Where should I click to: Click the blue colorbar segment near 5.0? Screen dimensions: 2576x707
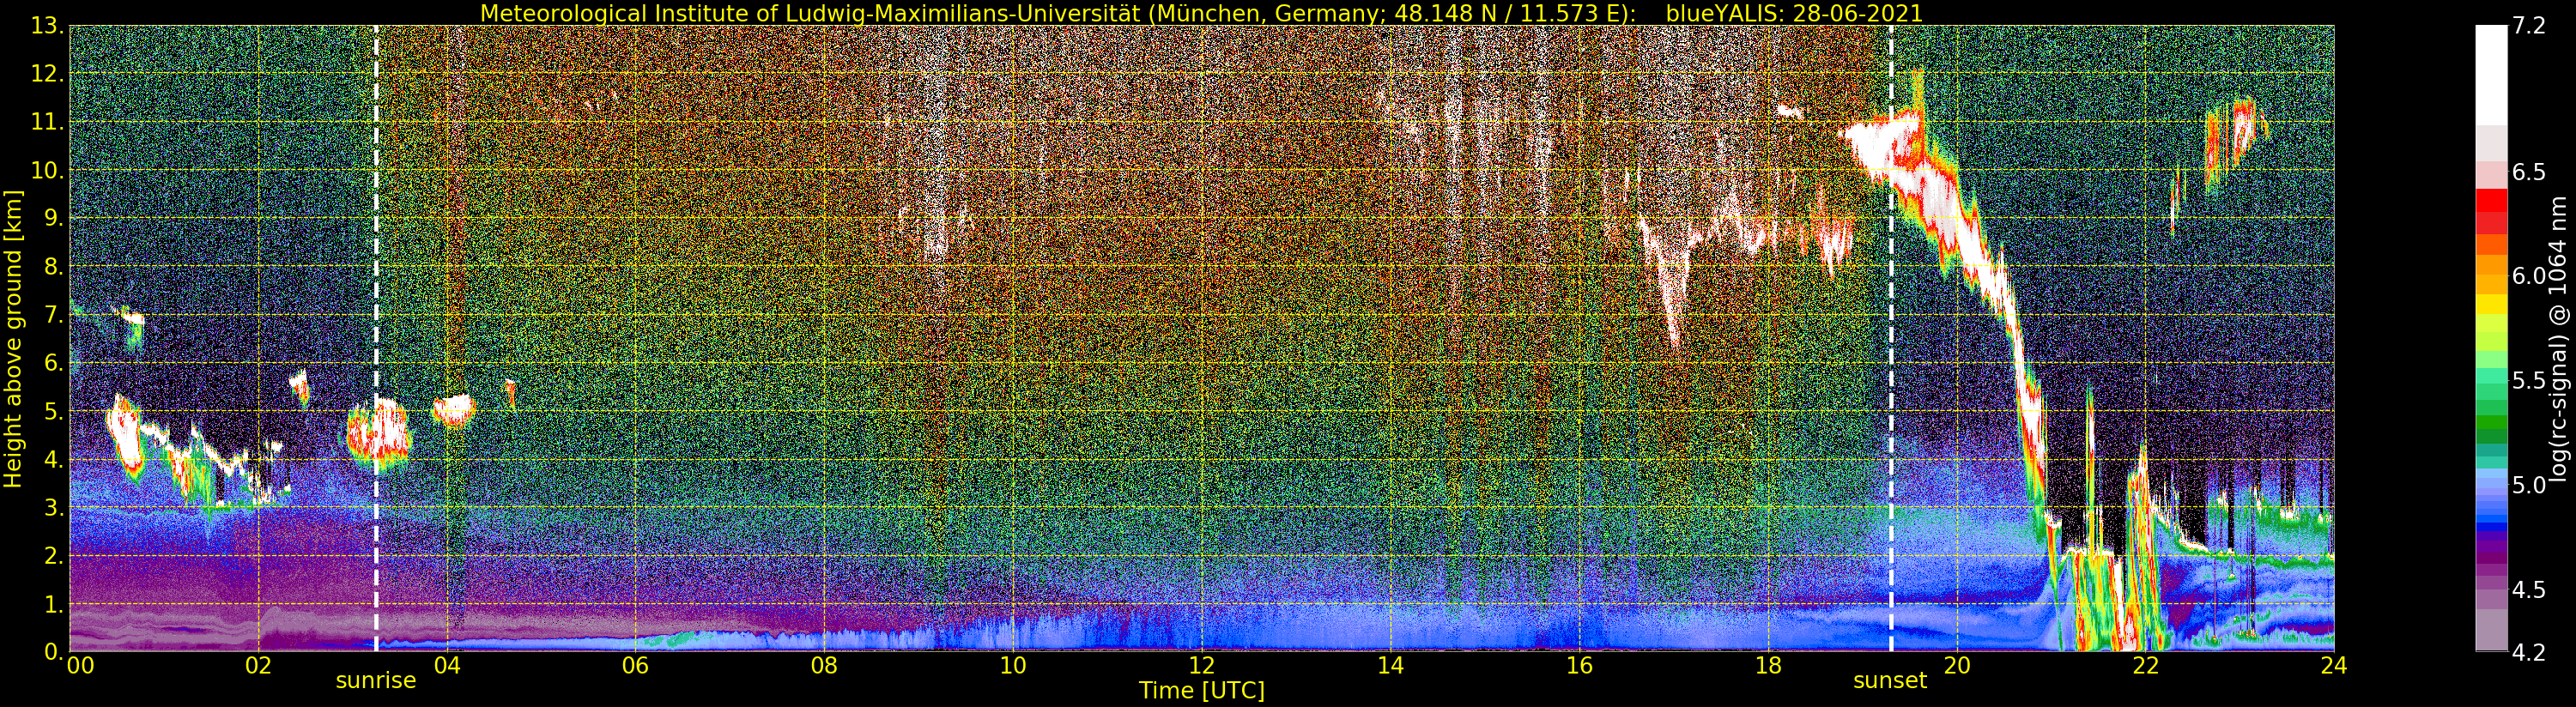[x=2491, y=485]
